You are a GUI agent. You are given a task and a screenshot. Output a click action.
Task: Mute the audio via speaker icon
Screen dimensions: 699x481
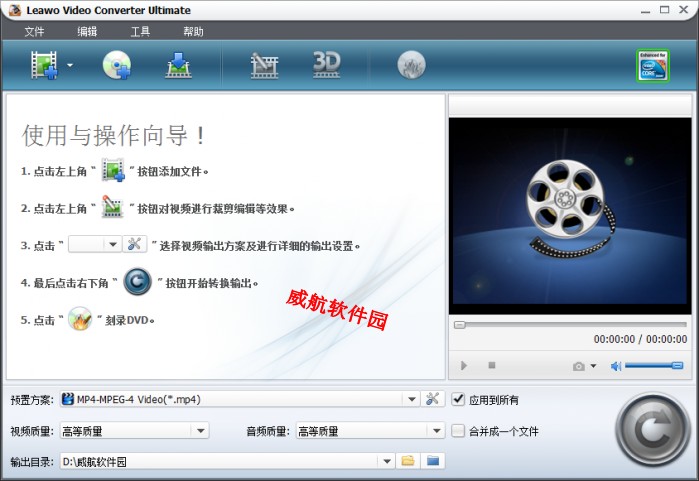616,366
